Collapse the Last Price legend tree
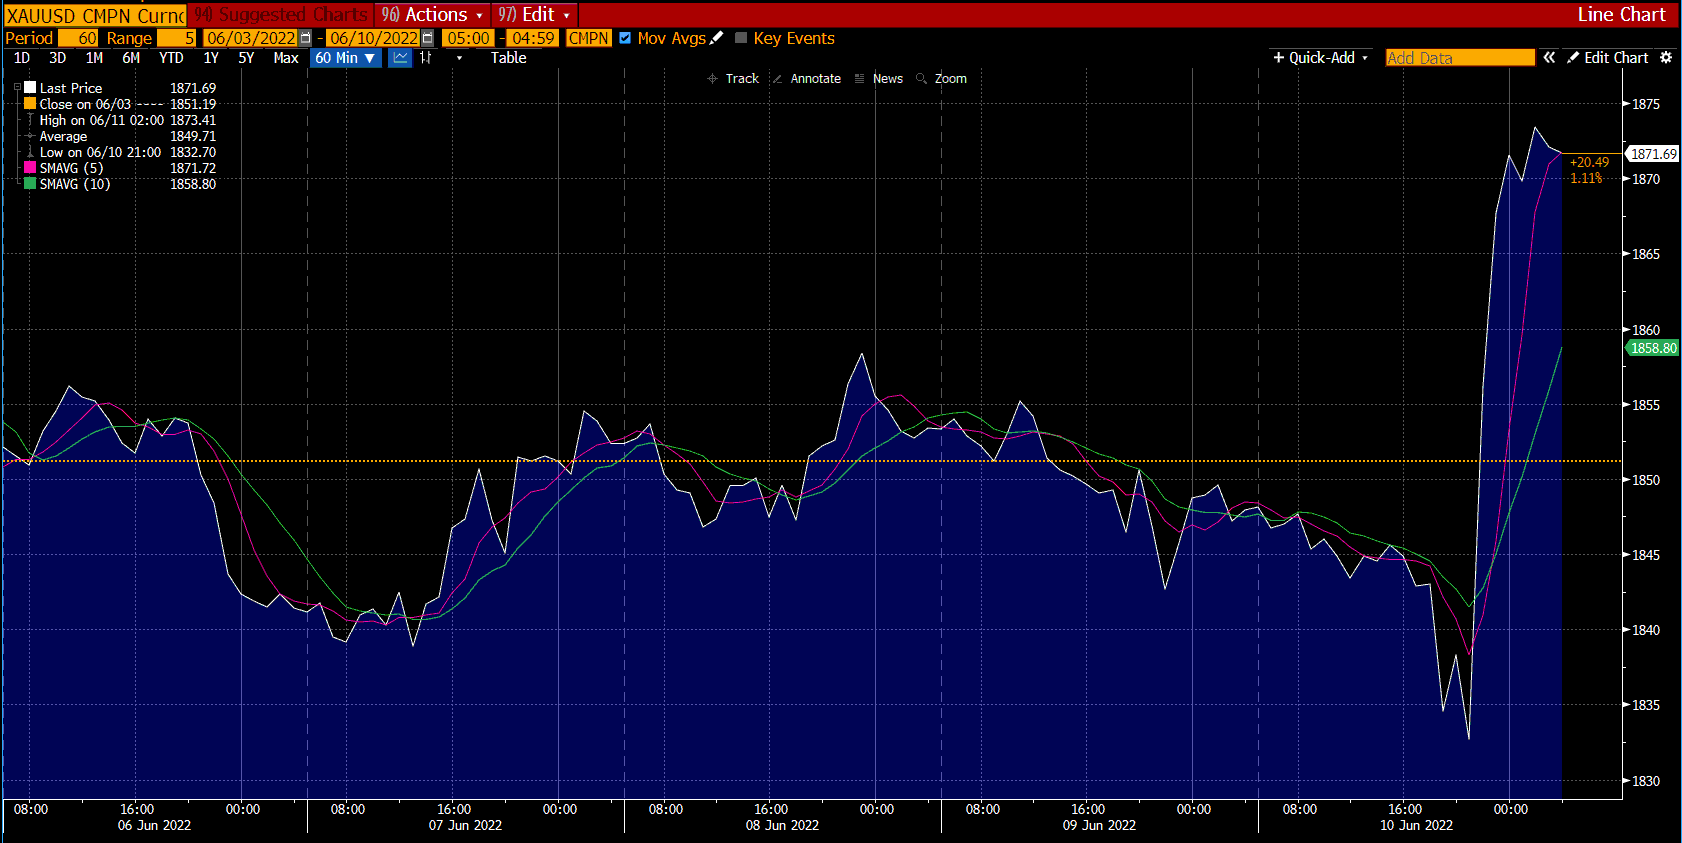Image resolution: width=1682 pixels, height=843 pixels. tap(17, 88)
